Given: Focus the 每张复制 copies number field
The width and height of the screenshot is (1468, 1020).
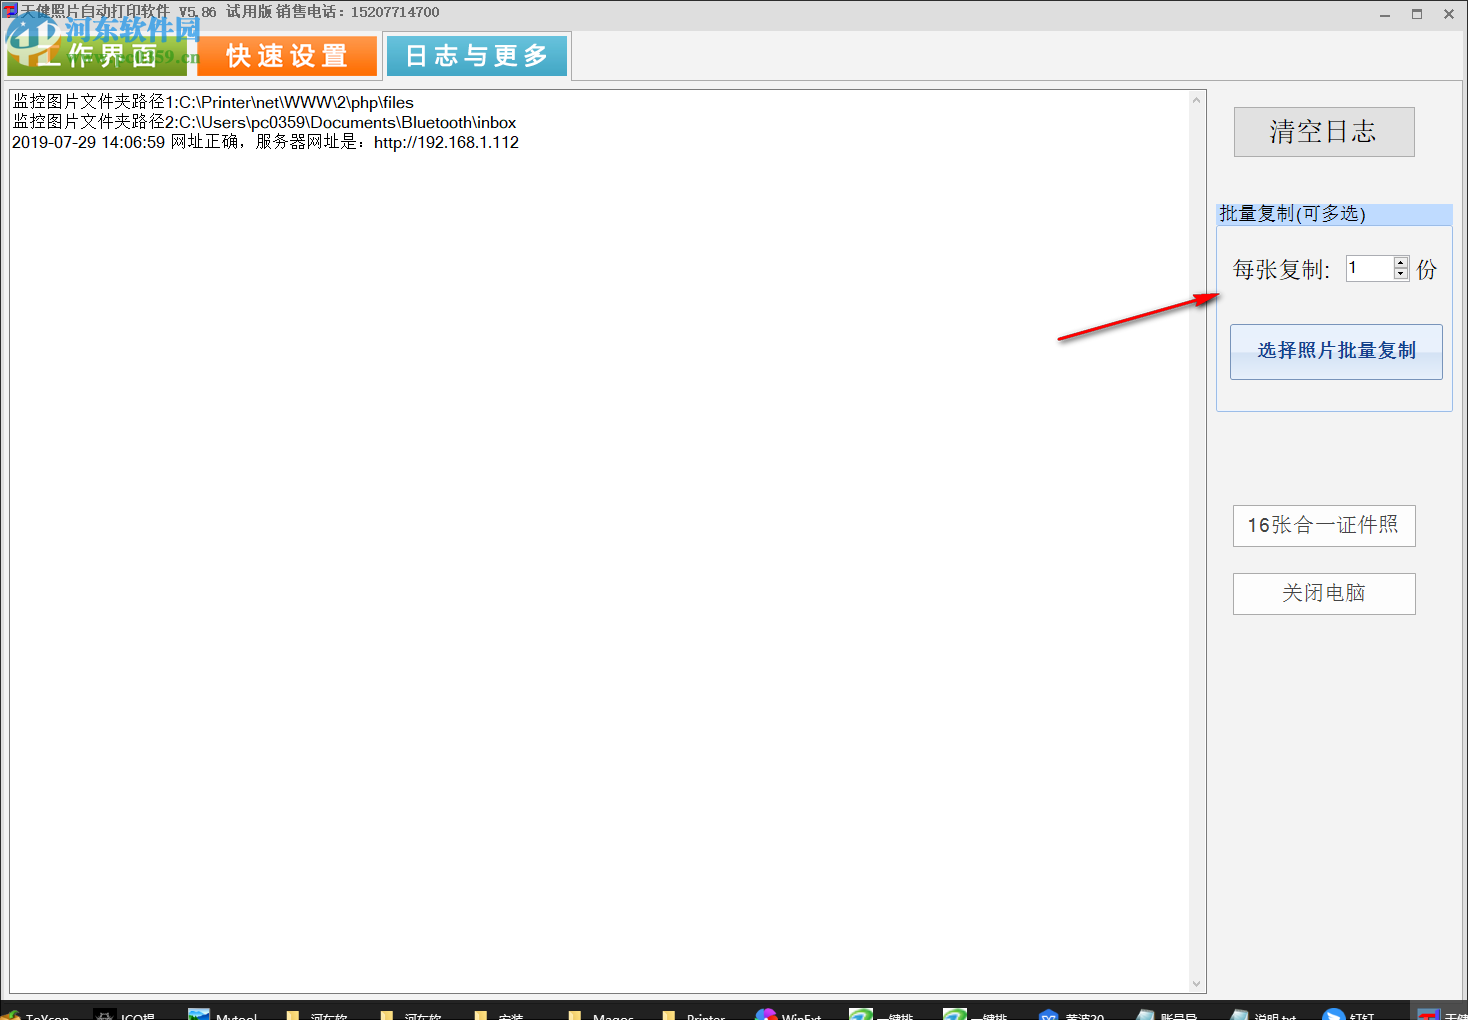Looking at the screenshot, I should coord(1369,268).
